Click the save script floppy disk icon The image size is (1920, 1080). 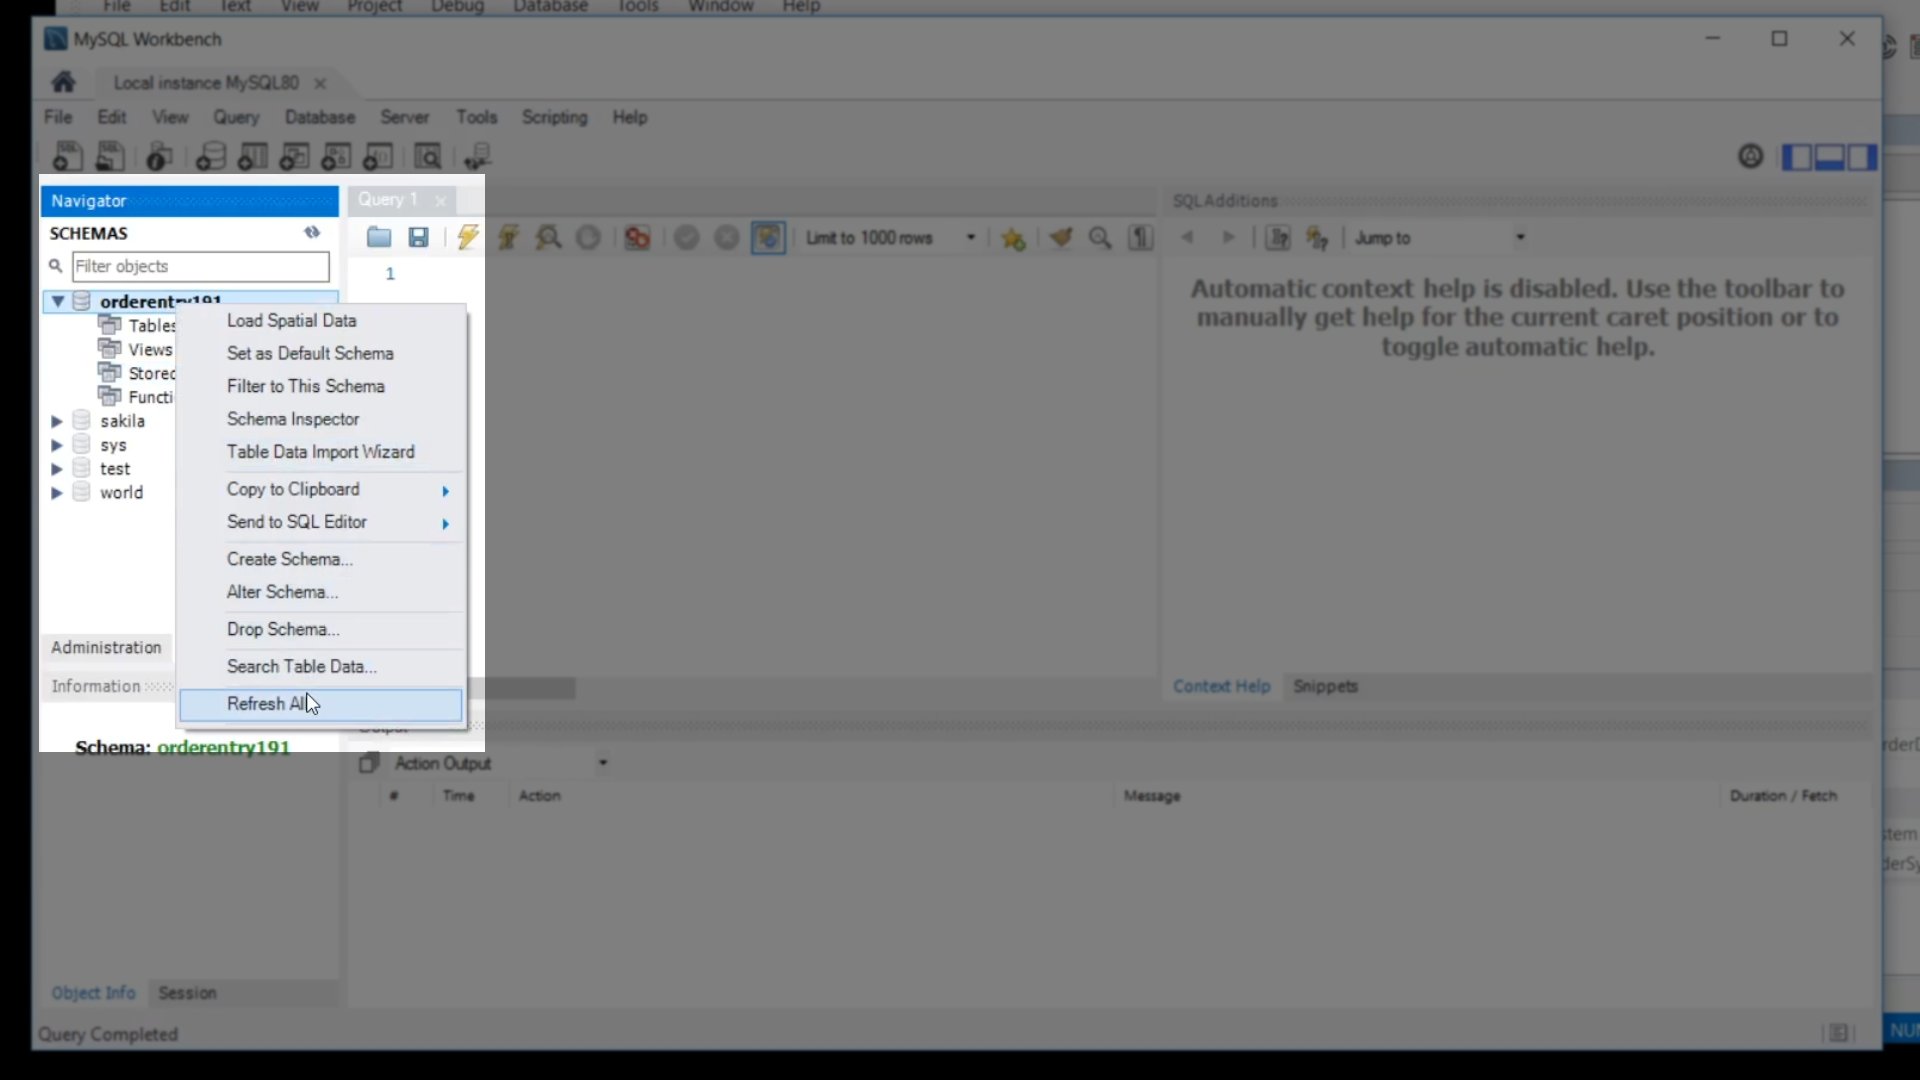point(419,238)
